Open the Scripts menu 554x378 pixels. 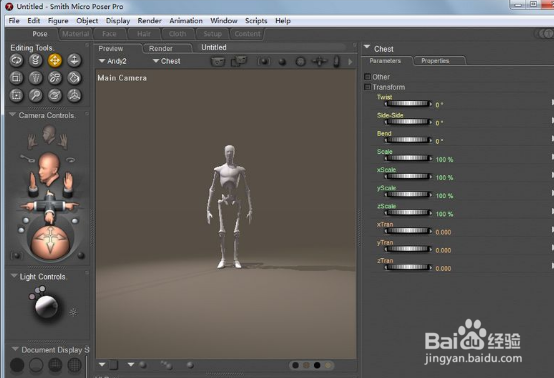(x=256, y=20)
